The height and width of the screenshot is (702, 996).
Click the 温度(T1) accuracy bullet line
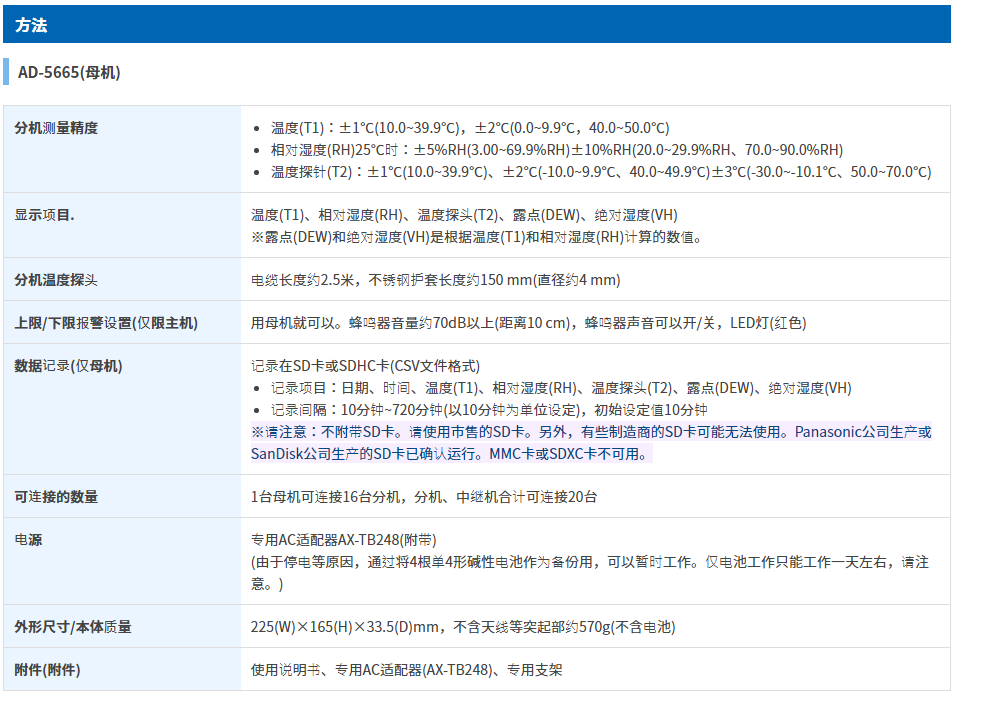(x=469, y=128)
